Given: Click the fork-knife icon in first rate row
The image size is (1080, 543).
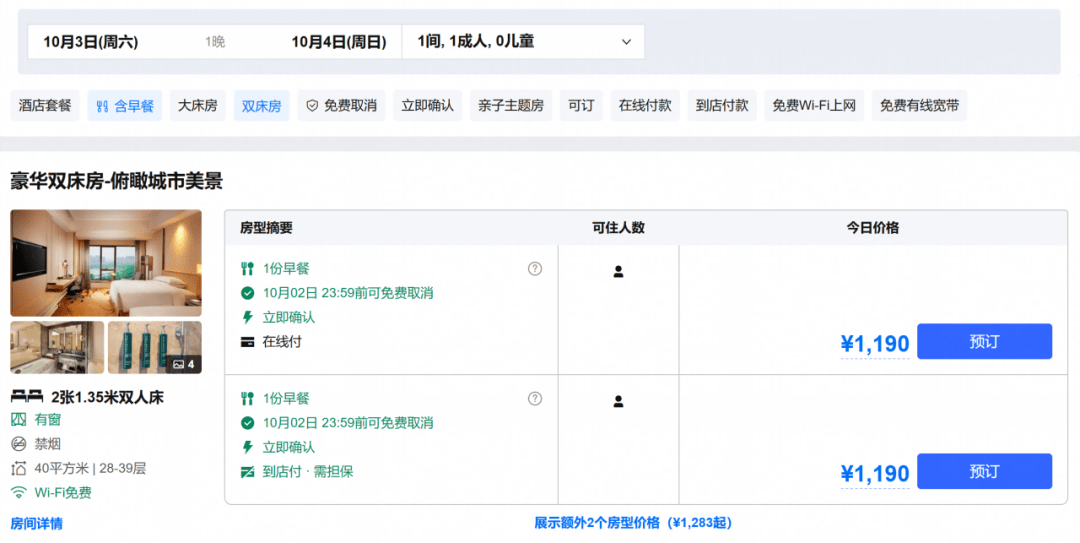Looking at the screenshot, I should click(247, 269).
